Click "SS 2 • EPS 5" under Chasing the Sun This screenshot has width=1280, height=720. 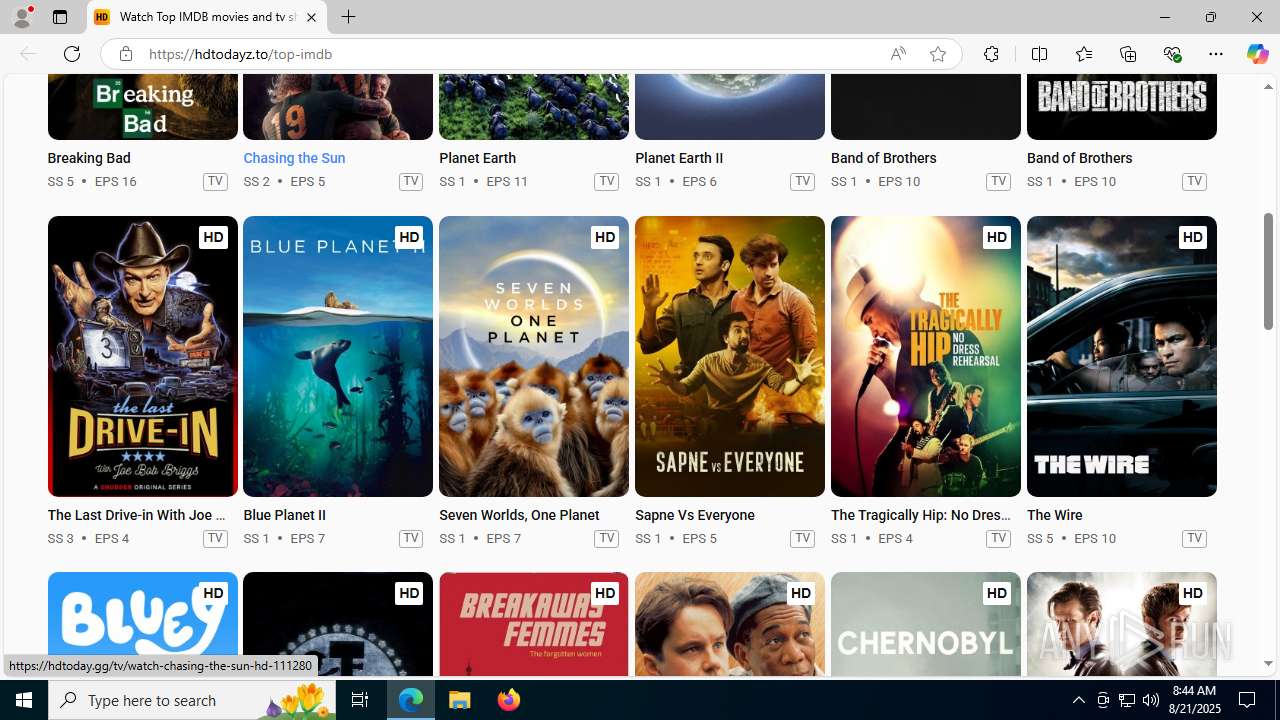point(284,181)
